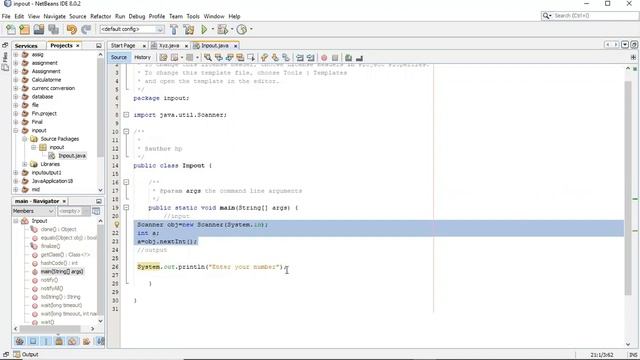Screen dimensions: 640x360
Task: Click the Open Project toolbar icon
Action: pos(39,29)
